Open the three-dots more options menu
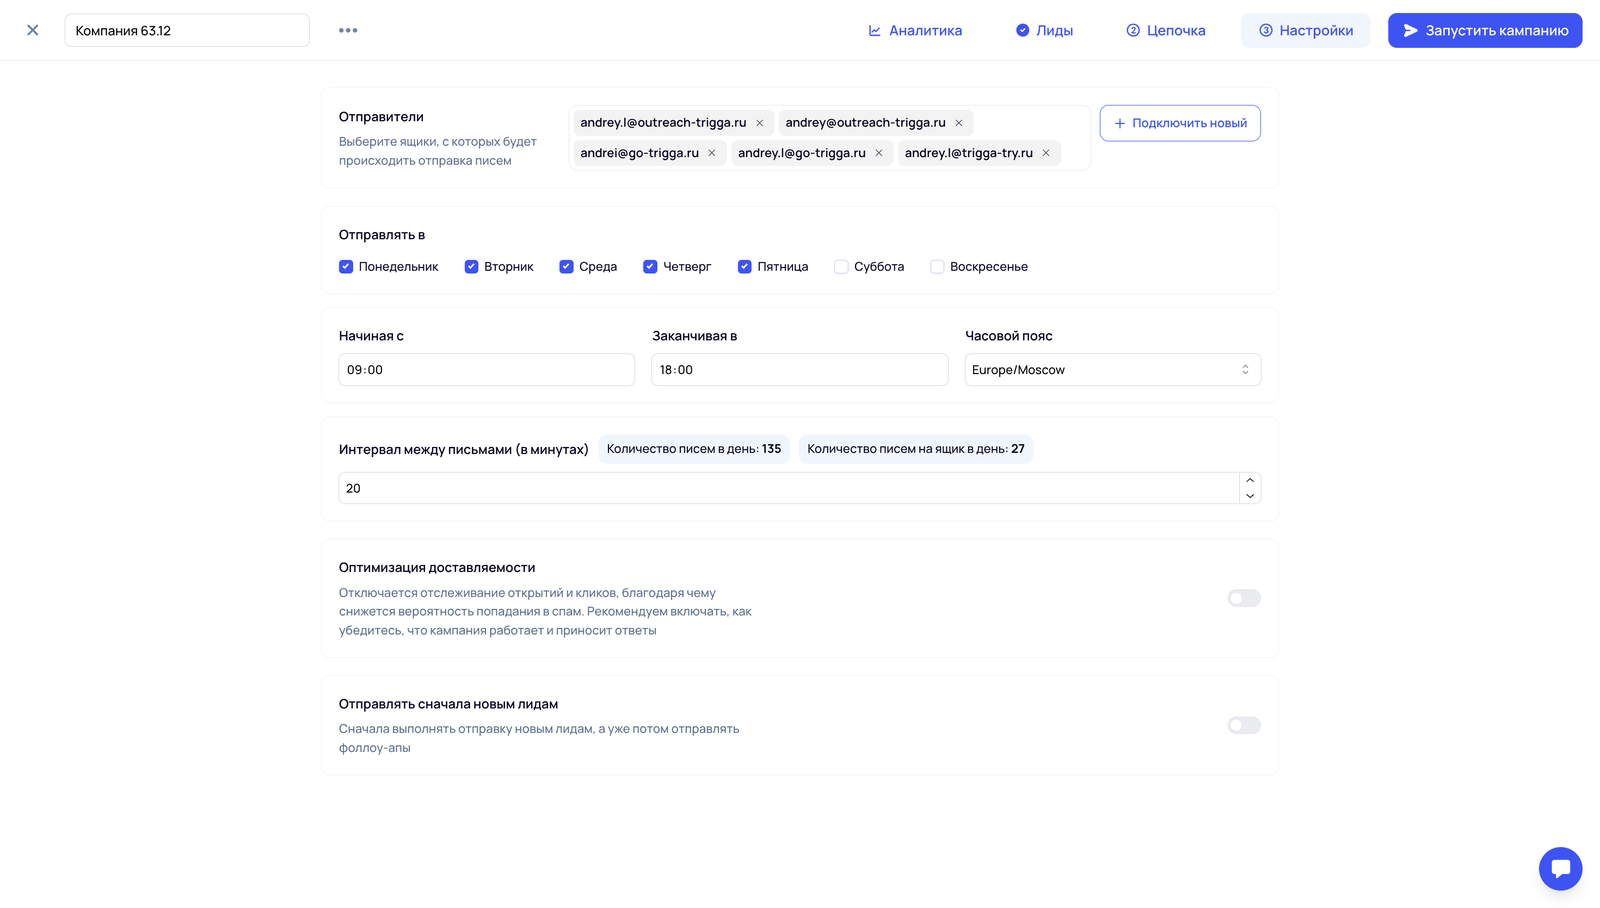Screen dimensions: 1600x908 [x=348, y=30]
